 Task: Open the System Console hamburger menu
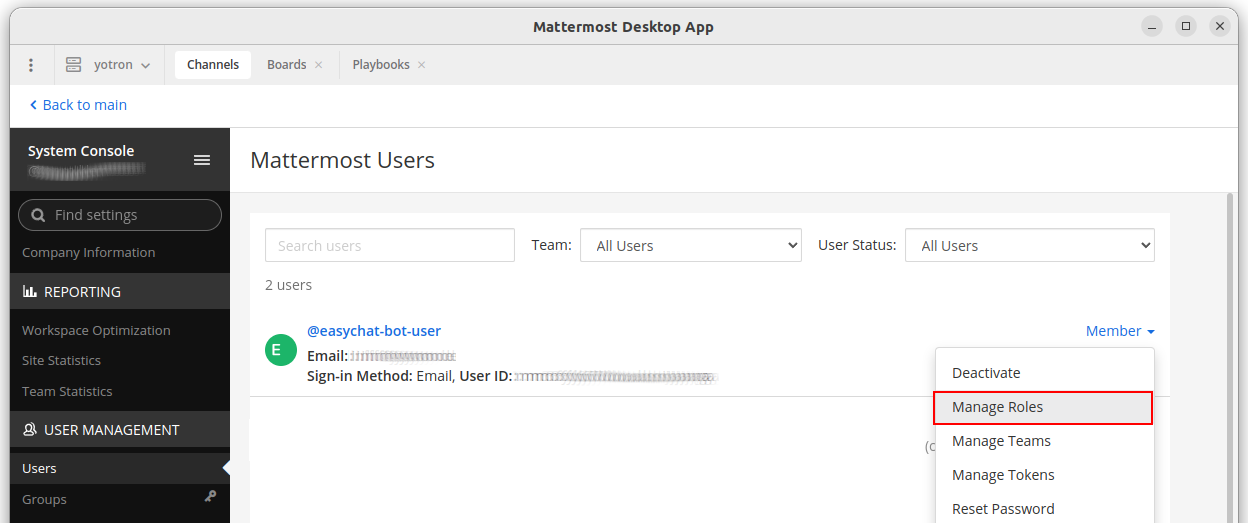coord(202,160)
